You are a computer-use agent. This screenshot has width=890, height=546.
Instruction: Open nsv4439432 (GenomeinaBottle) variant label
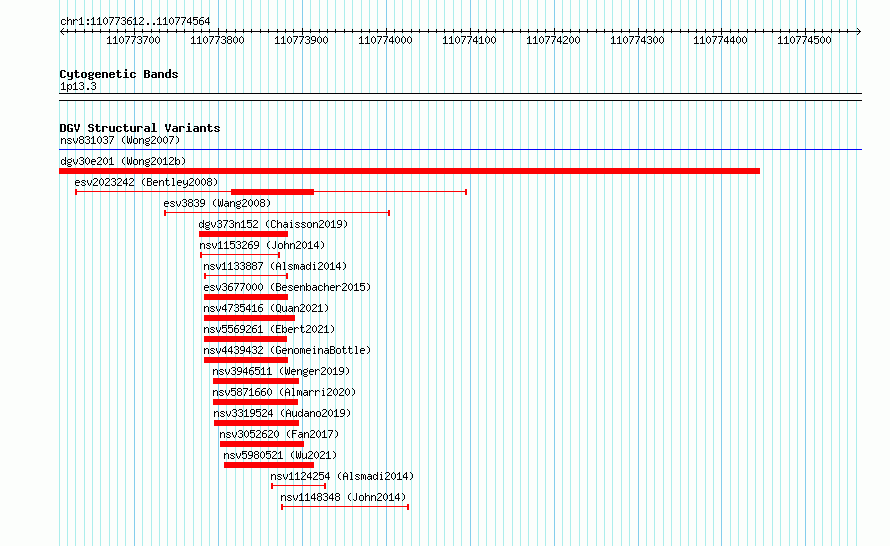pos(287,350)
